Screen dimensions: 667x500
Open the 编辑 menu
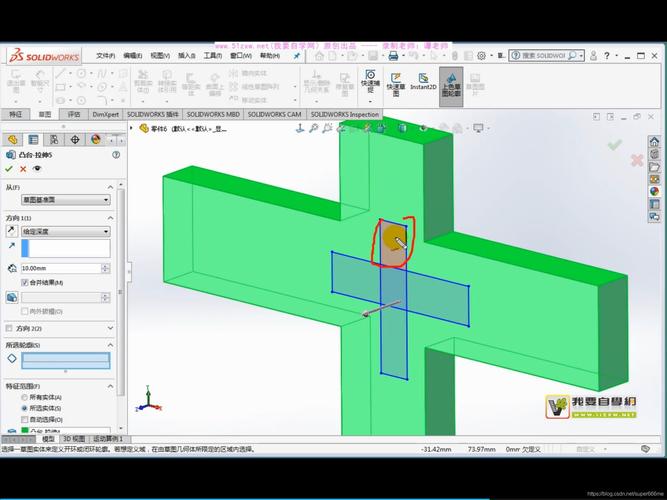tap(132, 56)
